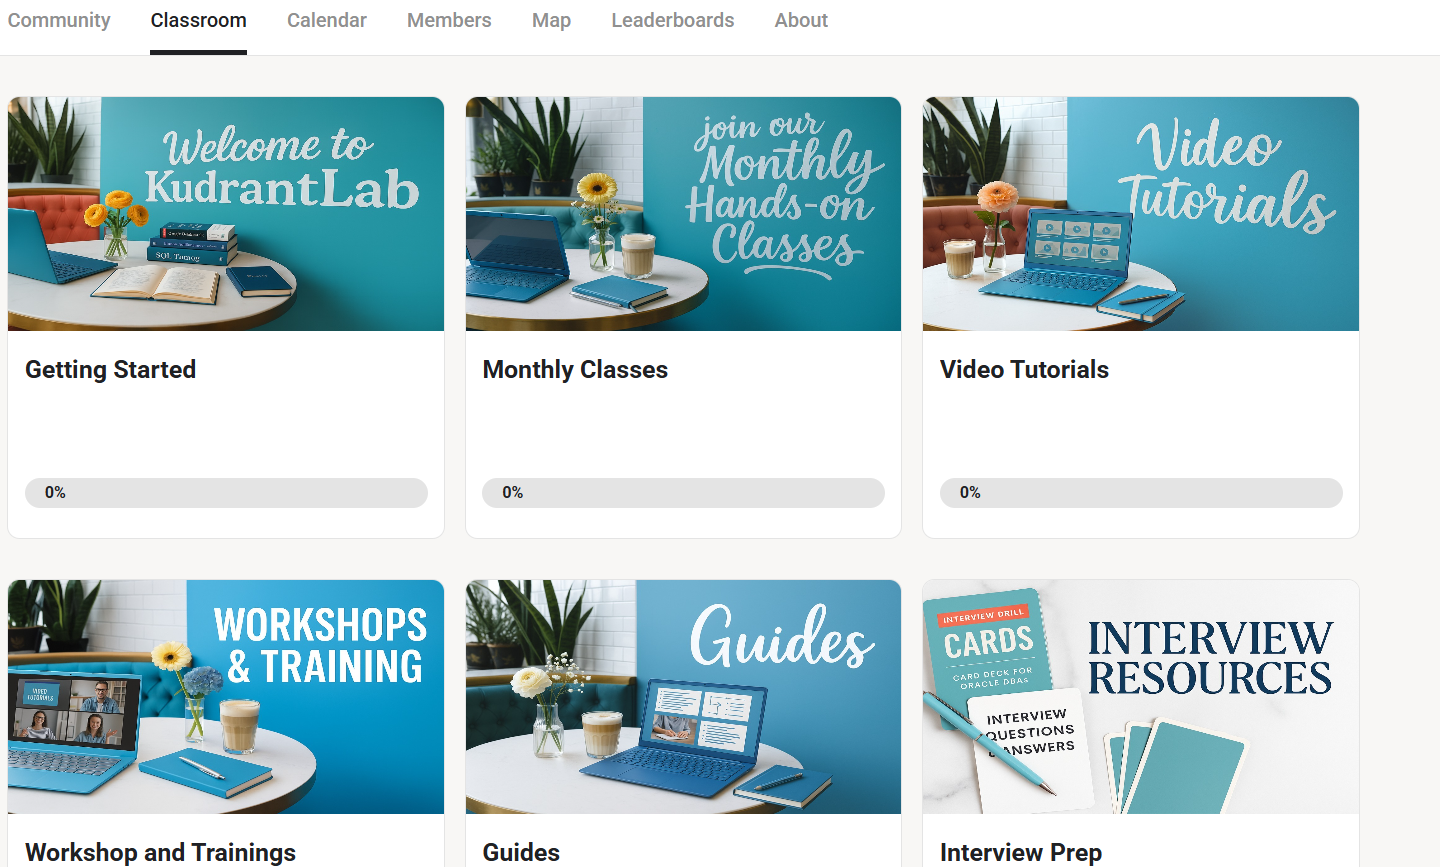Open the Interview Resources thumbnail
Screen dimensions: 1440x867
pos(1141,697)
